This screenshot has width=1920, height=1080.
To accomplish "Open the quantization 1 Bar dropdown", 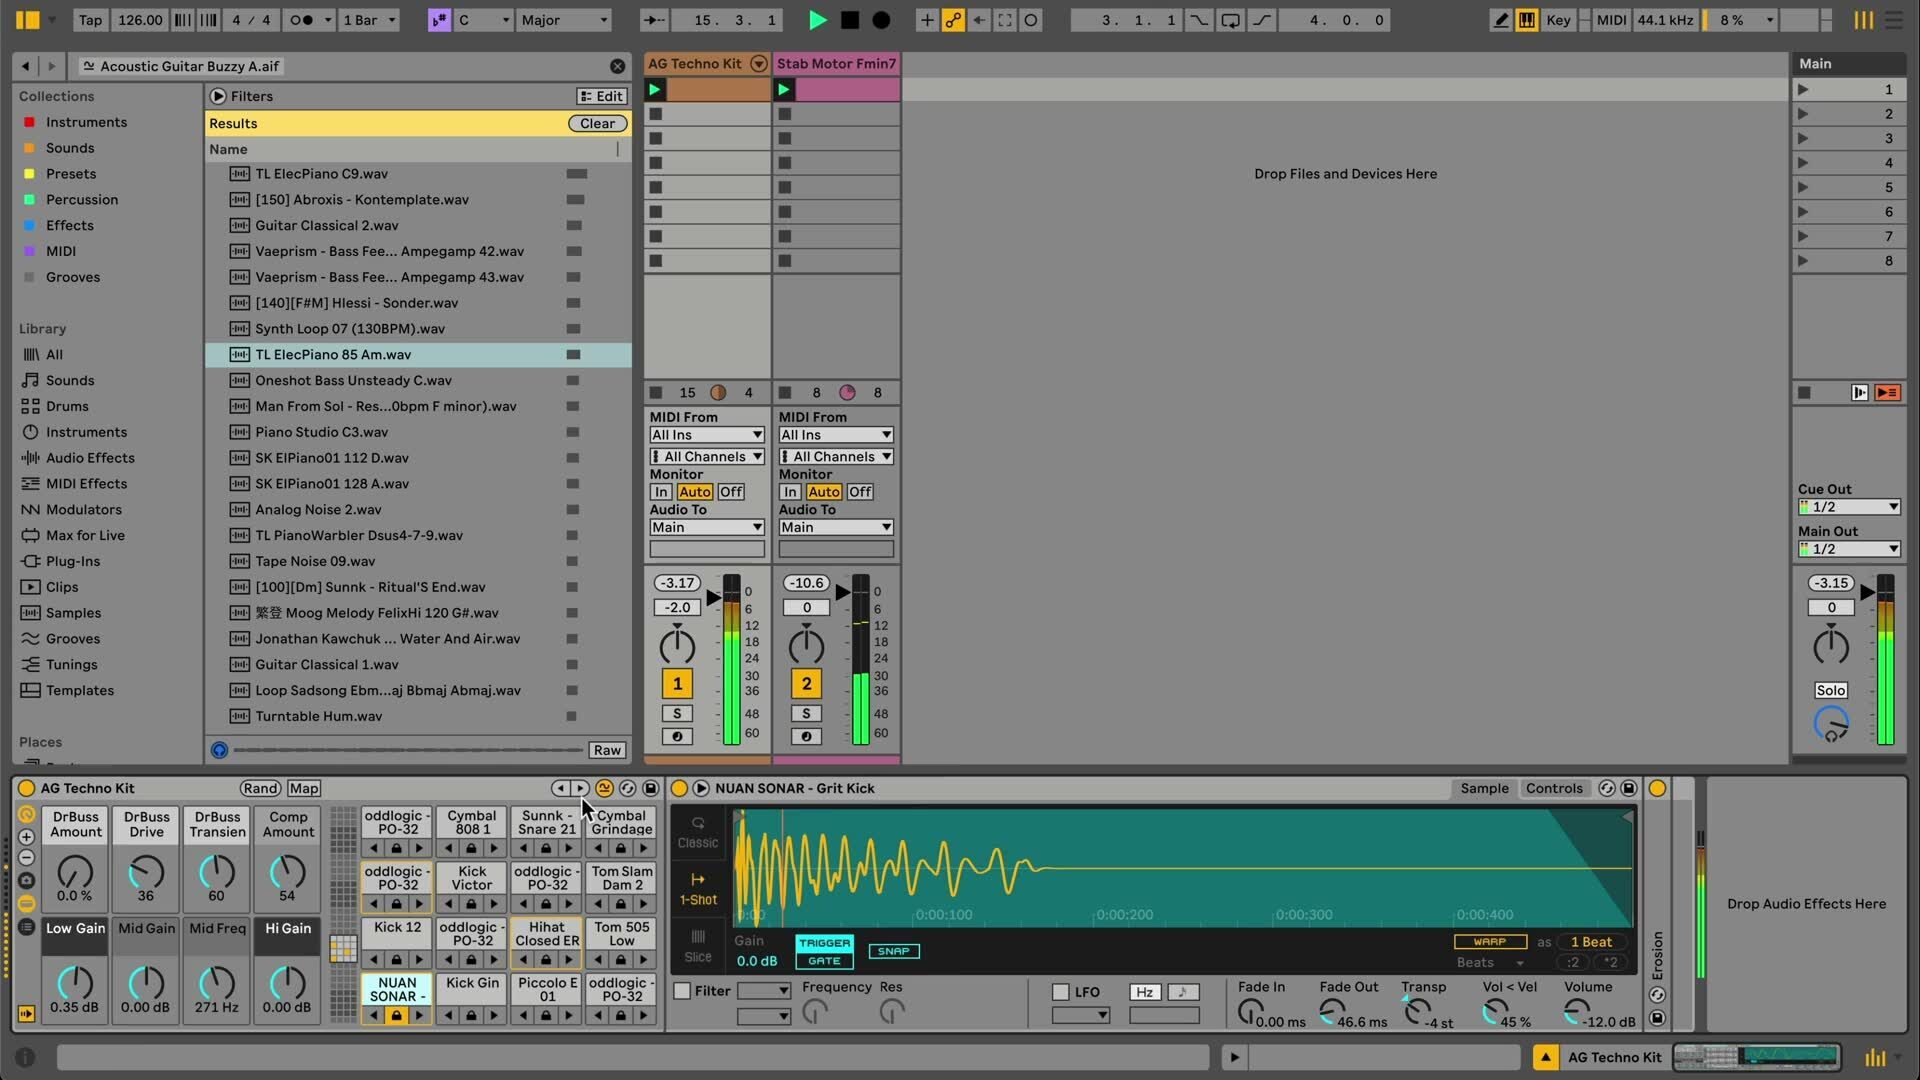I will [x=369, y=20].
